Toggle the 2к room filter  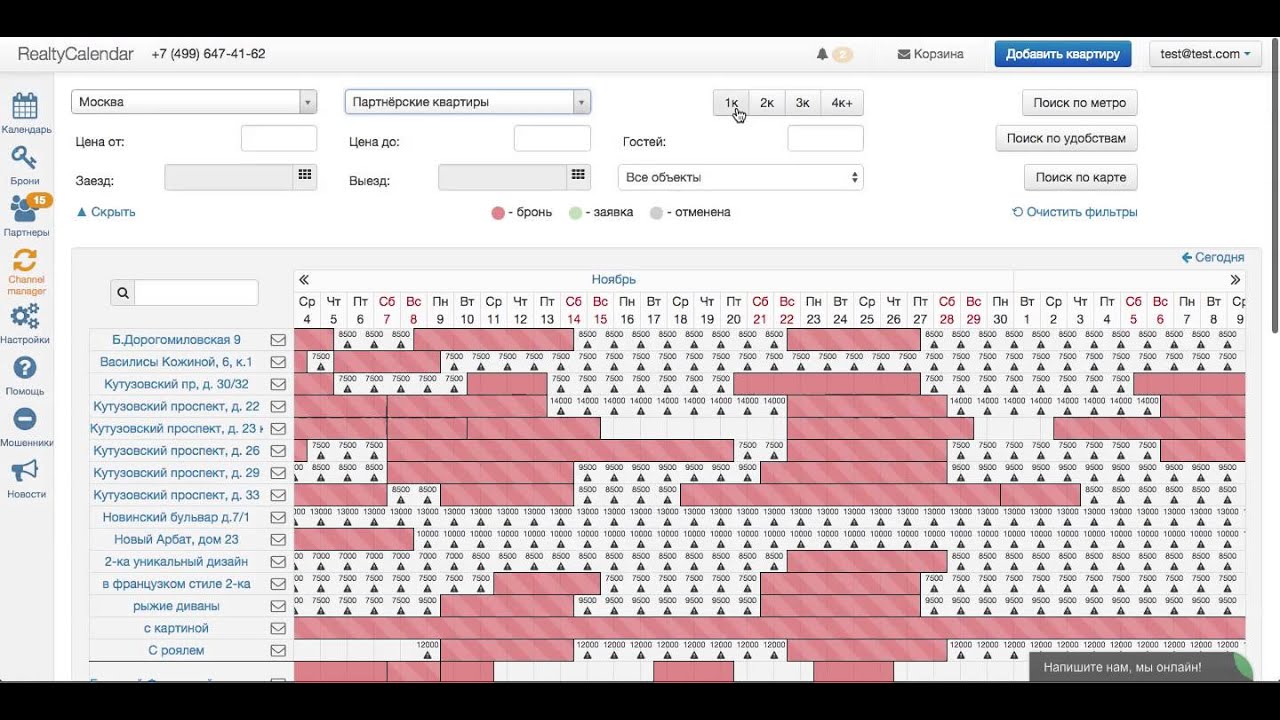[x=767, y=103]
